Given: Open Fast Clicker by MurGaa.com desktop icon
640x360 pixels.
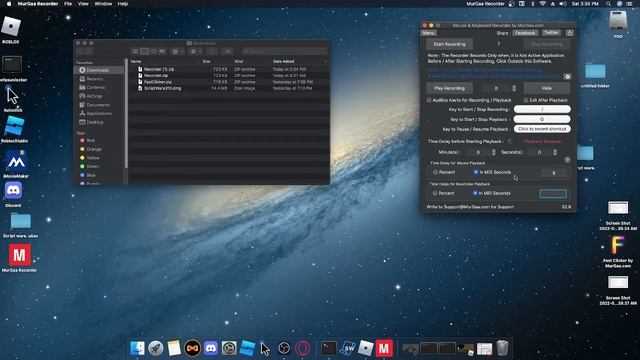Looking at the screenshot, I should [x=618, y=246].
